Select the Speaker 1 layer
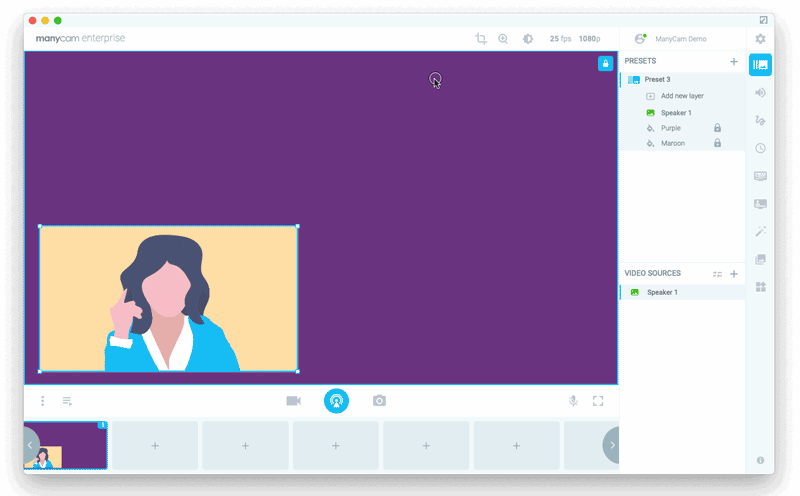Screen dimensions: 800x496 [x=676, y=113]
